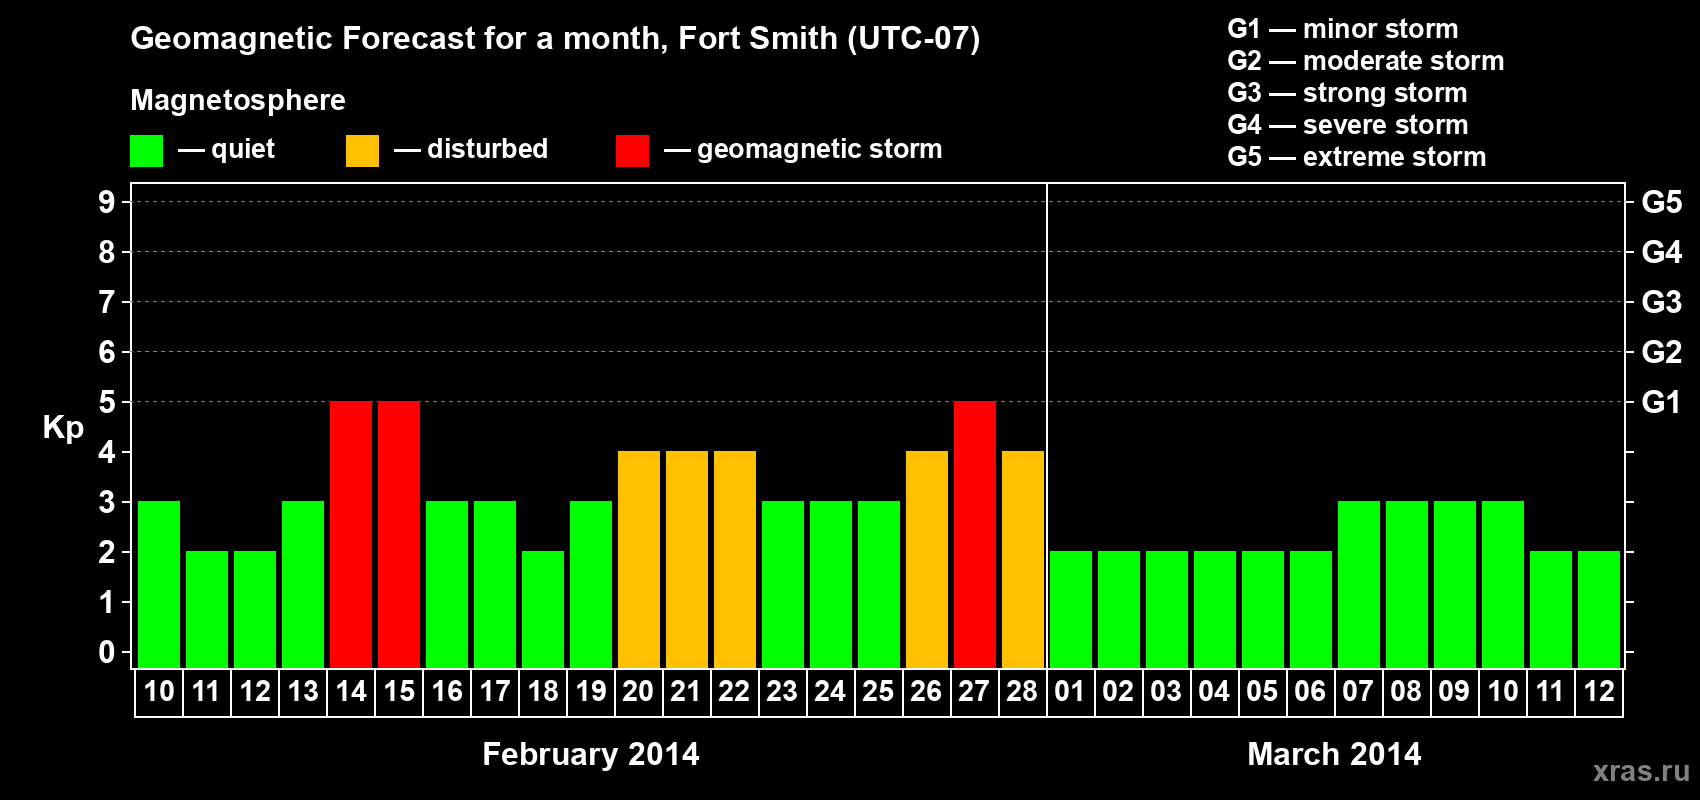Click the green bar for March 09
The image size is (1700, 800).
click(1455, 584)
